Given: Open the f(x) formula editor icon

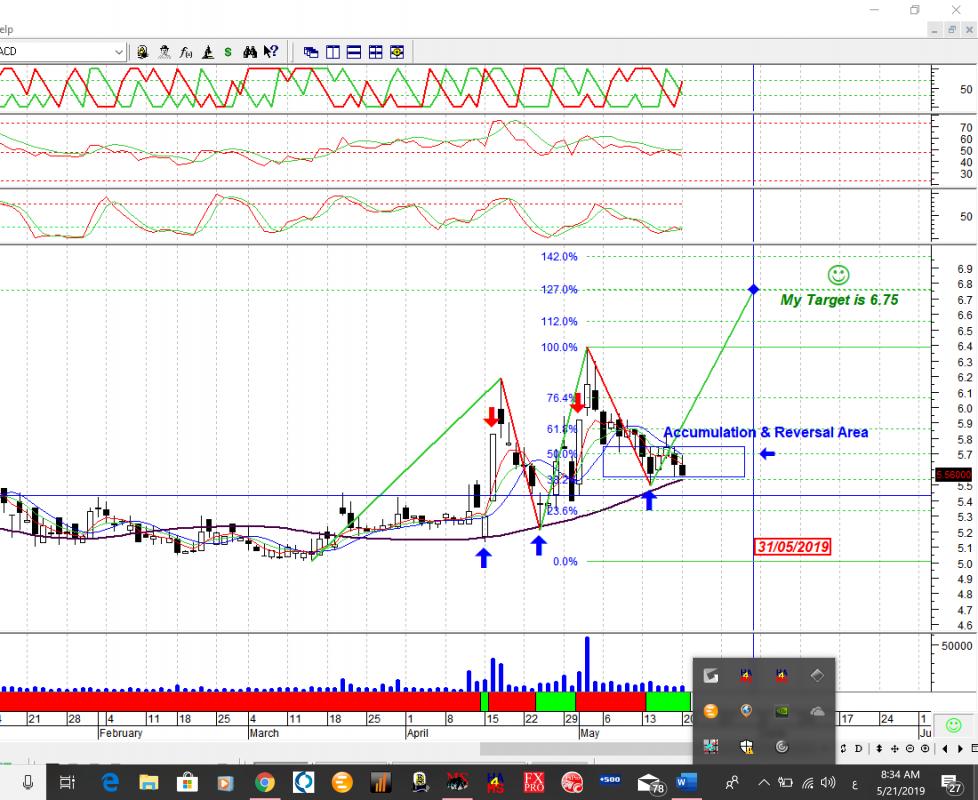Looking at the screenshot, I should [x=186, y=52].
